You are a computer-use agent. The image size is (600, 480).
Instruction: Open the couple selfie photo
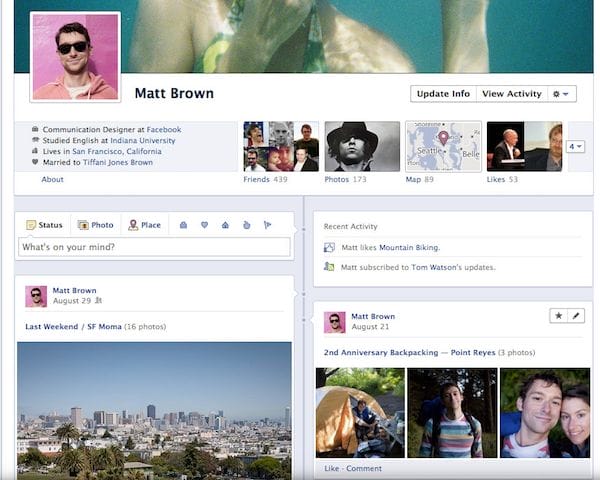(545, 413)
